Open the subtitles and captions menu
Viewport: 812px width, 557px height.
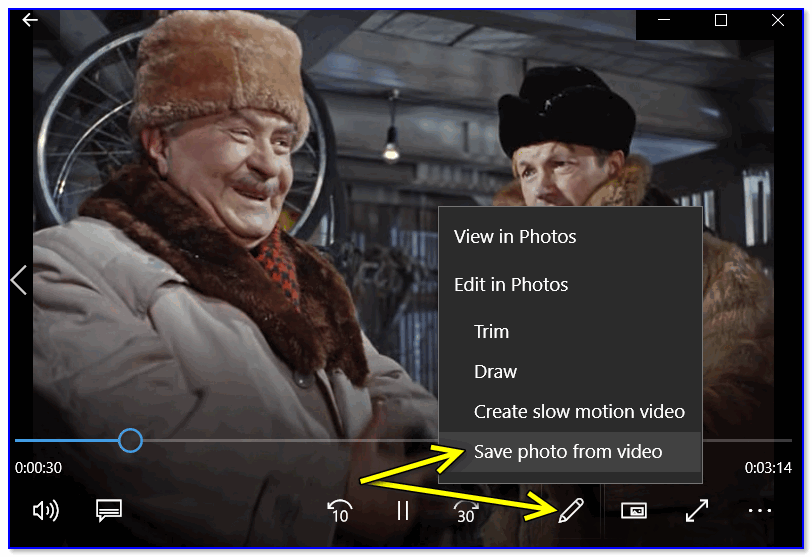[x=109, y=511]
